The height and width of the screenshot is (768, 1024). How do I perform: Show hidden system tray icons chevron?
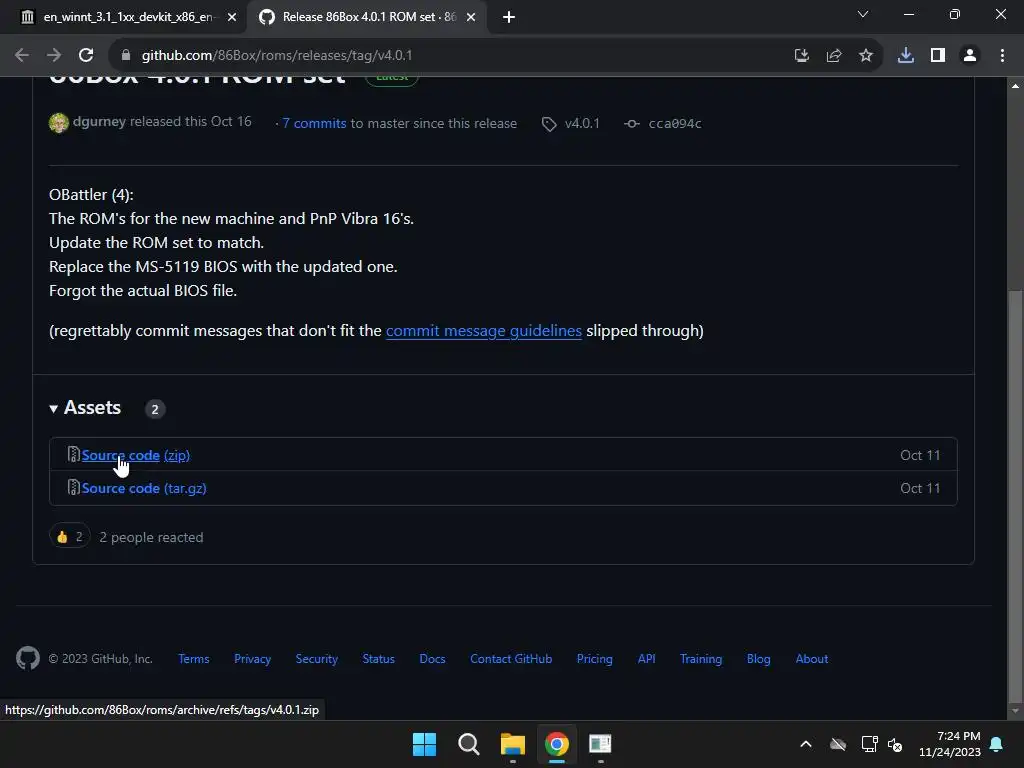tap(806, 744)
